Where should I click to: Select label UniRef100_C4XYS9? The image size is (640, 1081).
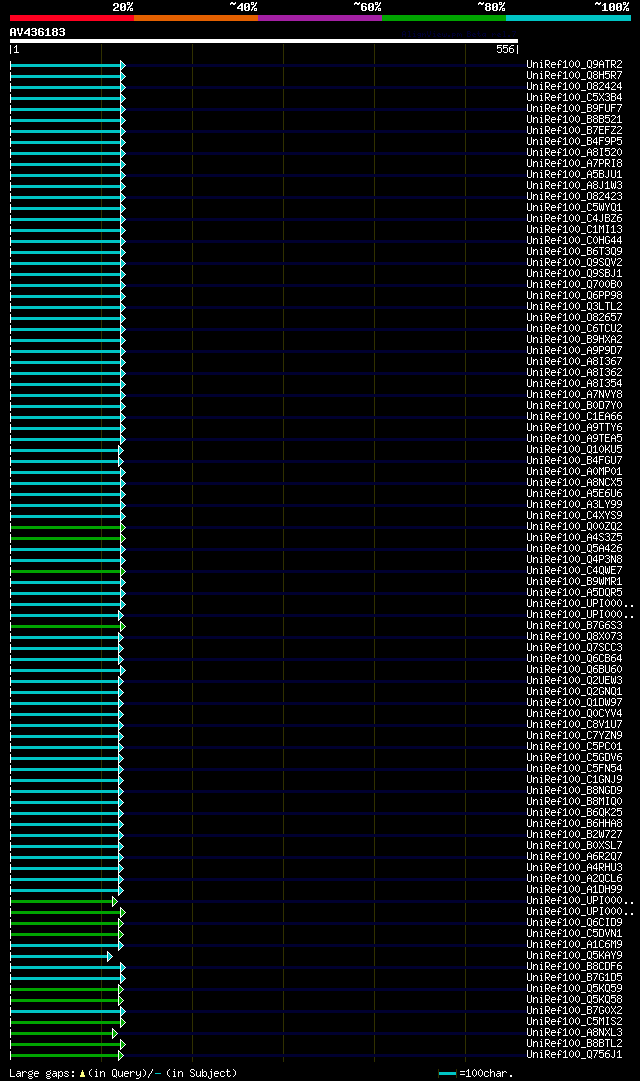click(x=574, y=516)
